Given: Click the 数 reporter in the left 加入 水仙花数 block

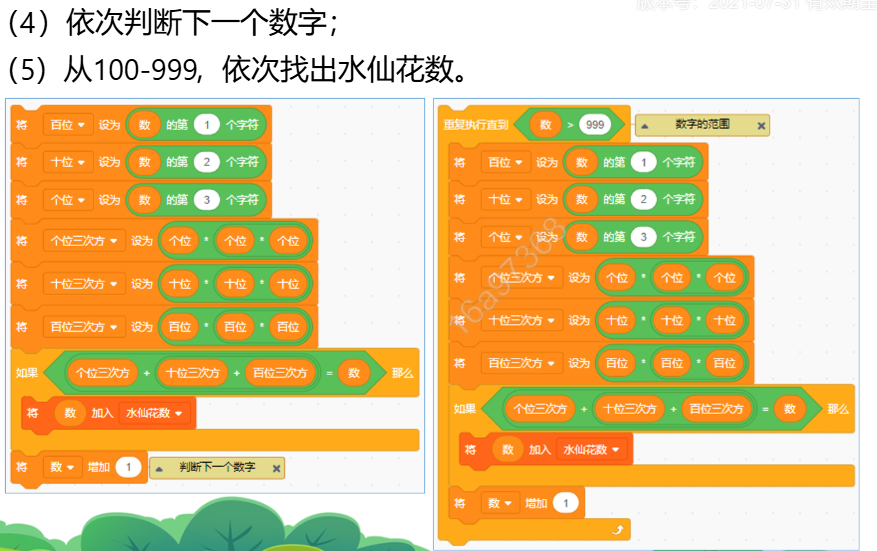Looking at the screenshot, I should pos(70,413).
